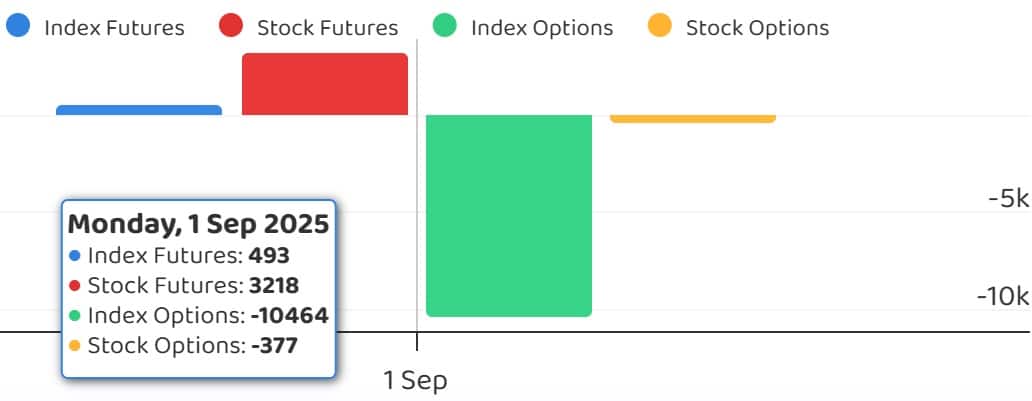
Task: Click the -5k axis value label
Action: (x=1008, y=198)
